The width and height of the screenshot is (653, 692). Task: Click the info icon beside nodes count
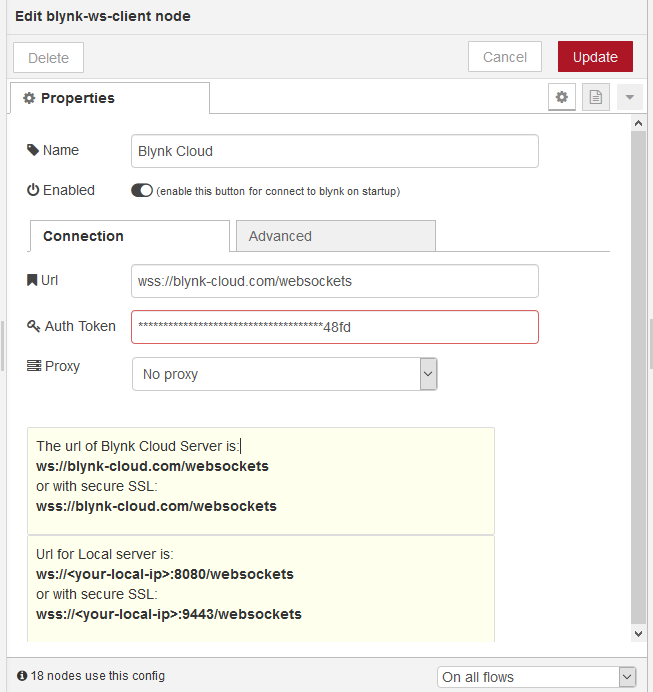22,676
